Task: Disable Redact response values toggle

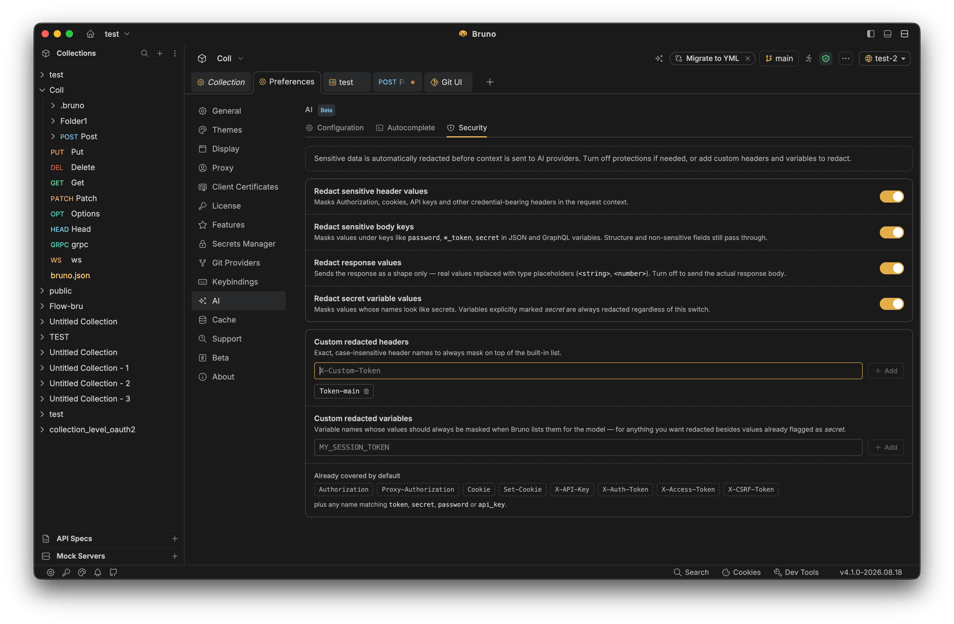Action: [x=891, y=268]
